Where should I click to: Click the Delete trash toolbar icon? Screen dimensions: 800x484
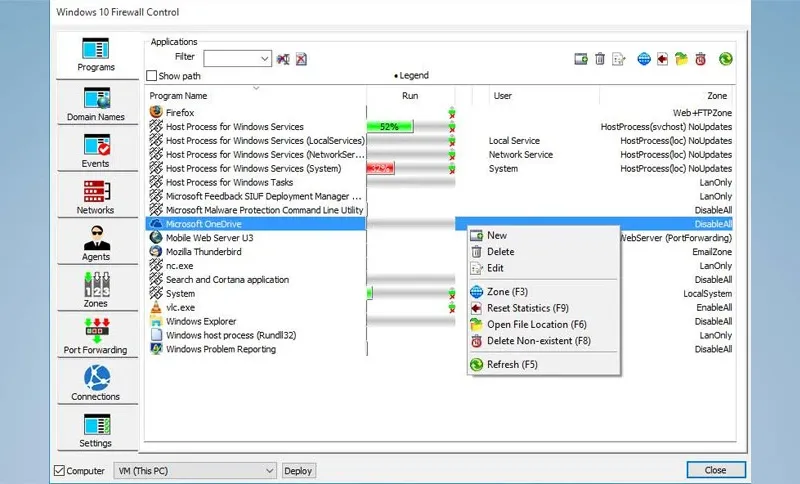point(600,59)
